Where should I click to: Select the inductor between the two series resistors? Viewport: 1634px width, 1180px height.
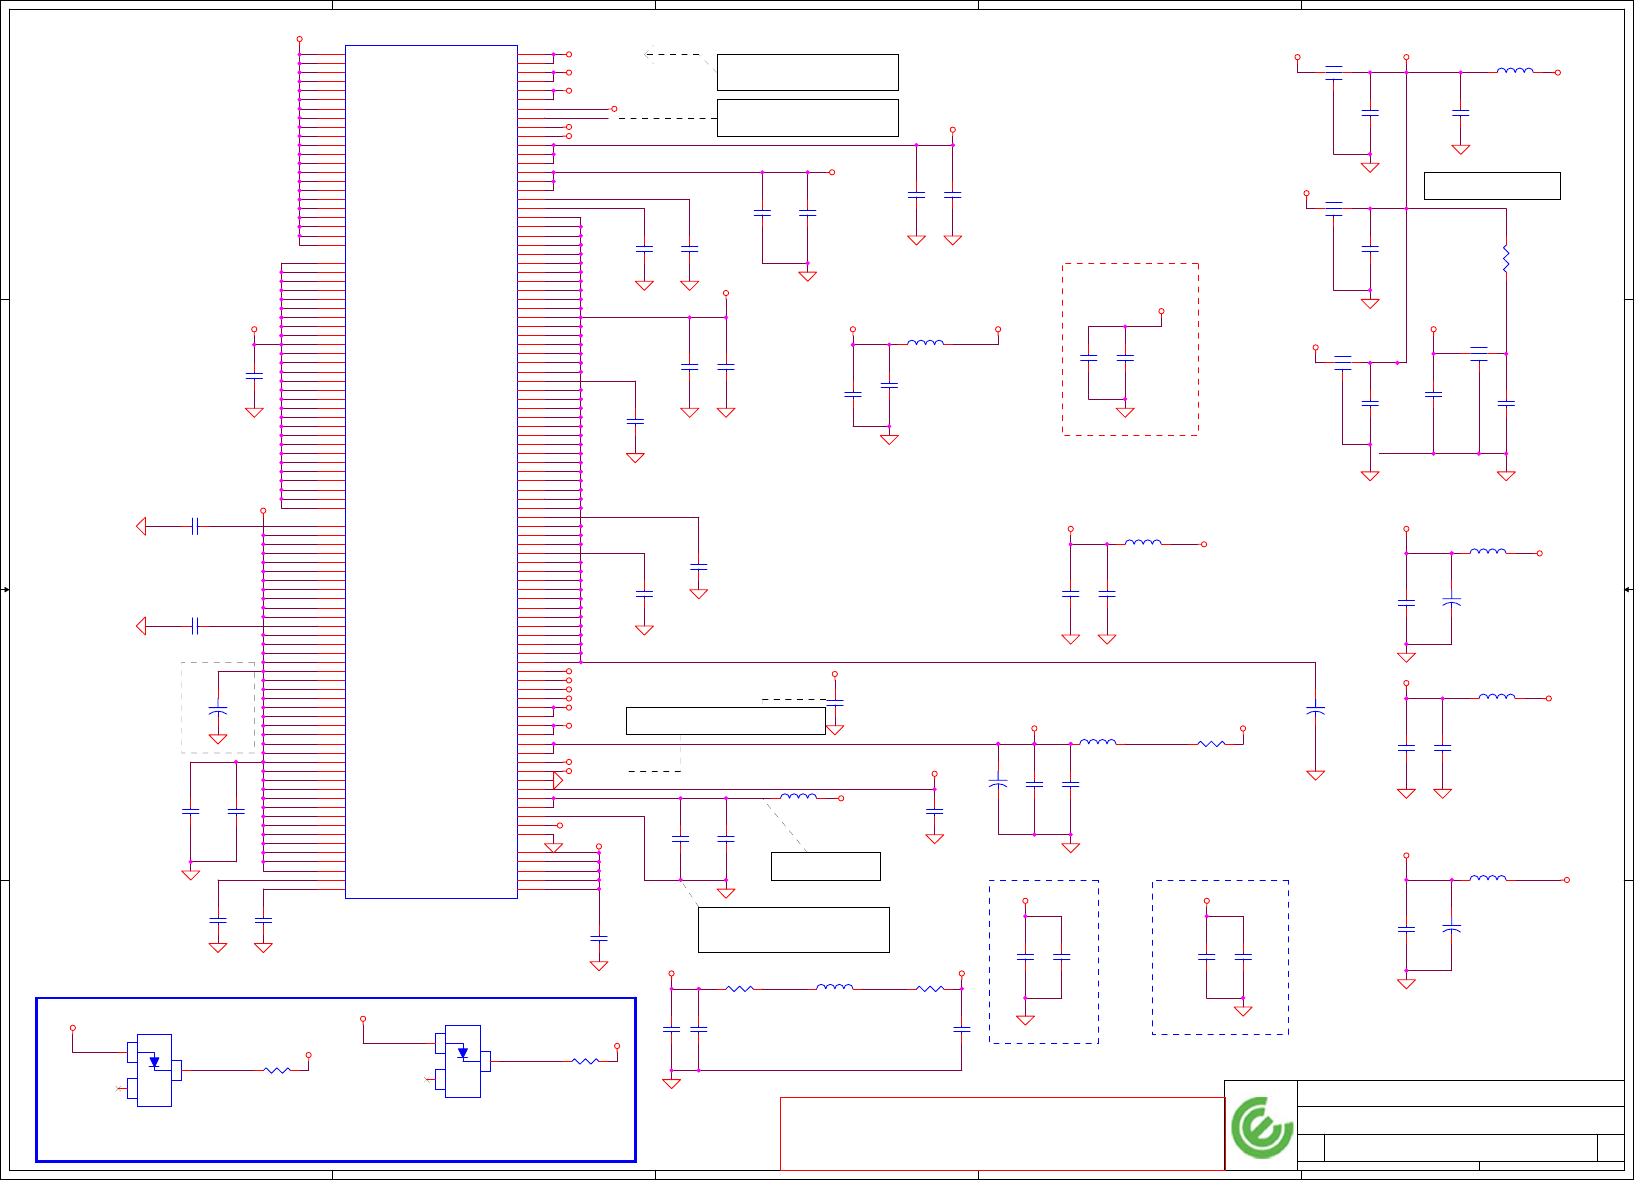tap(834, 987)
